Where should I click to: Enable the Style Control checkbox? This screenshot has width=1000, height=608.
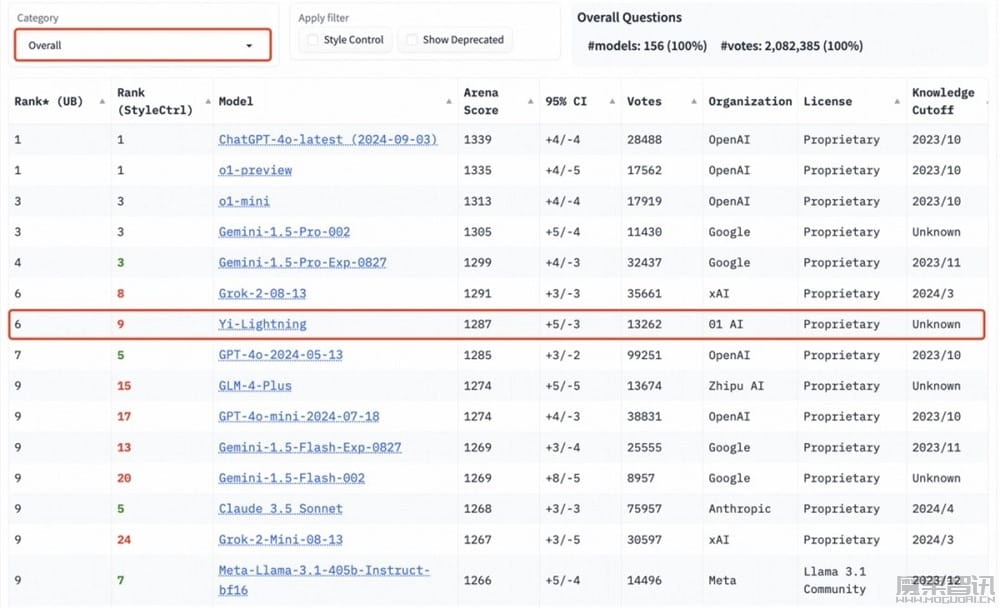click(313, 40)
